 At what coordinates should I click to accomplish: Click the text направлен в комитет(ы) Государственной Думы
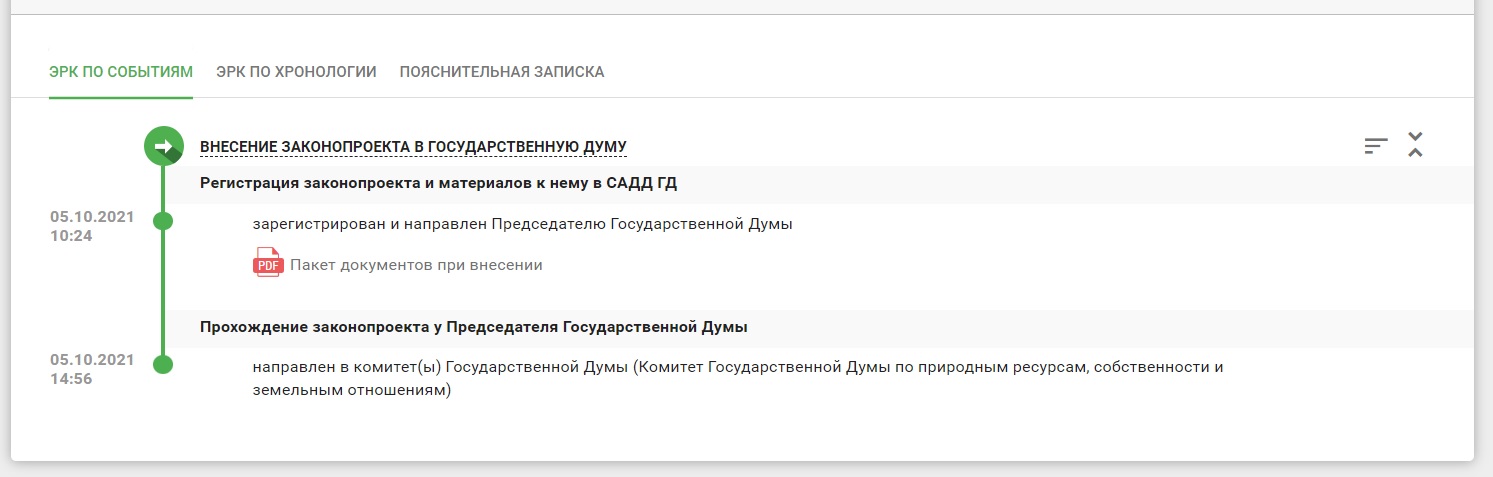point(738,379)
